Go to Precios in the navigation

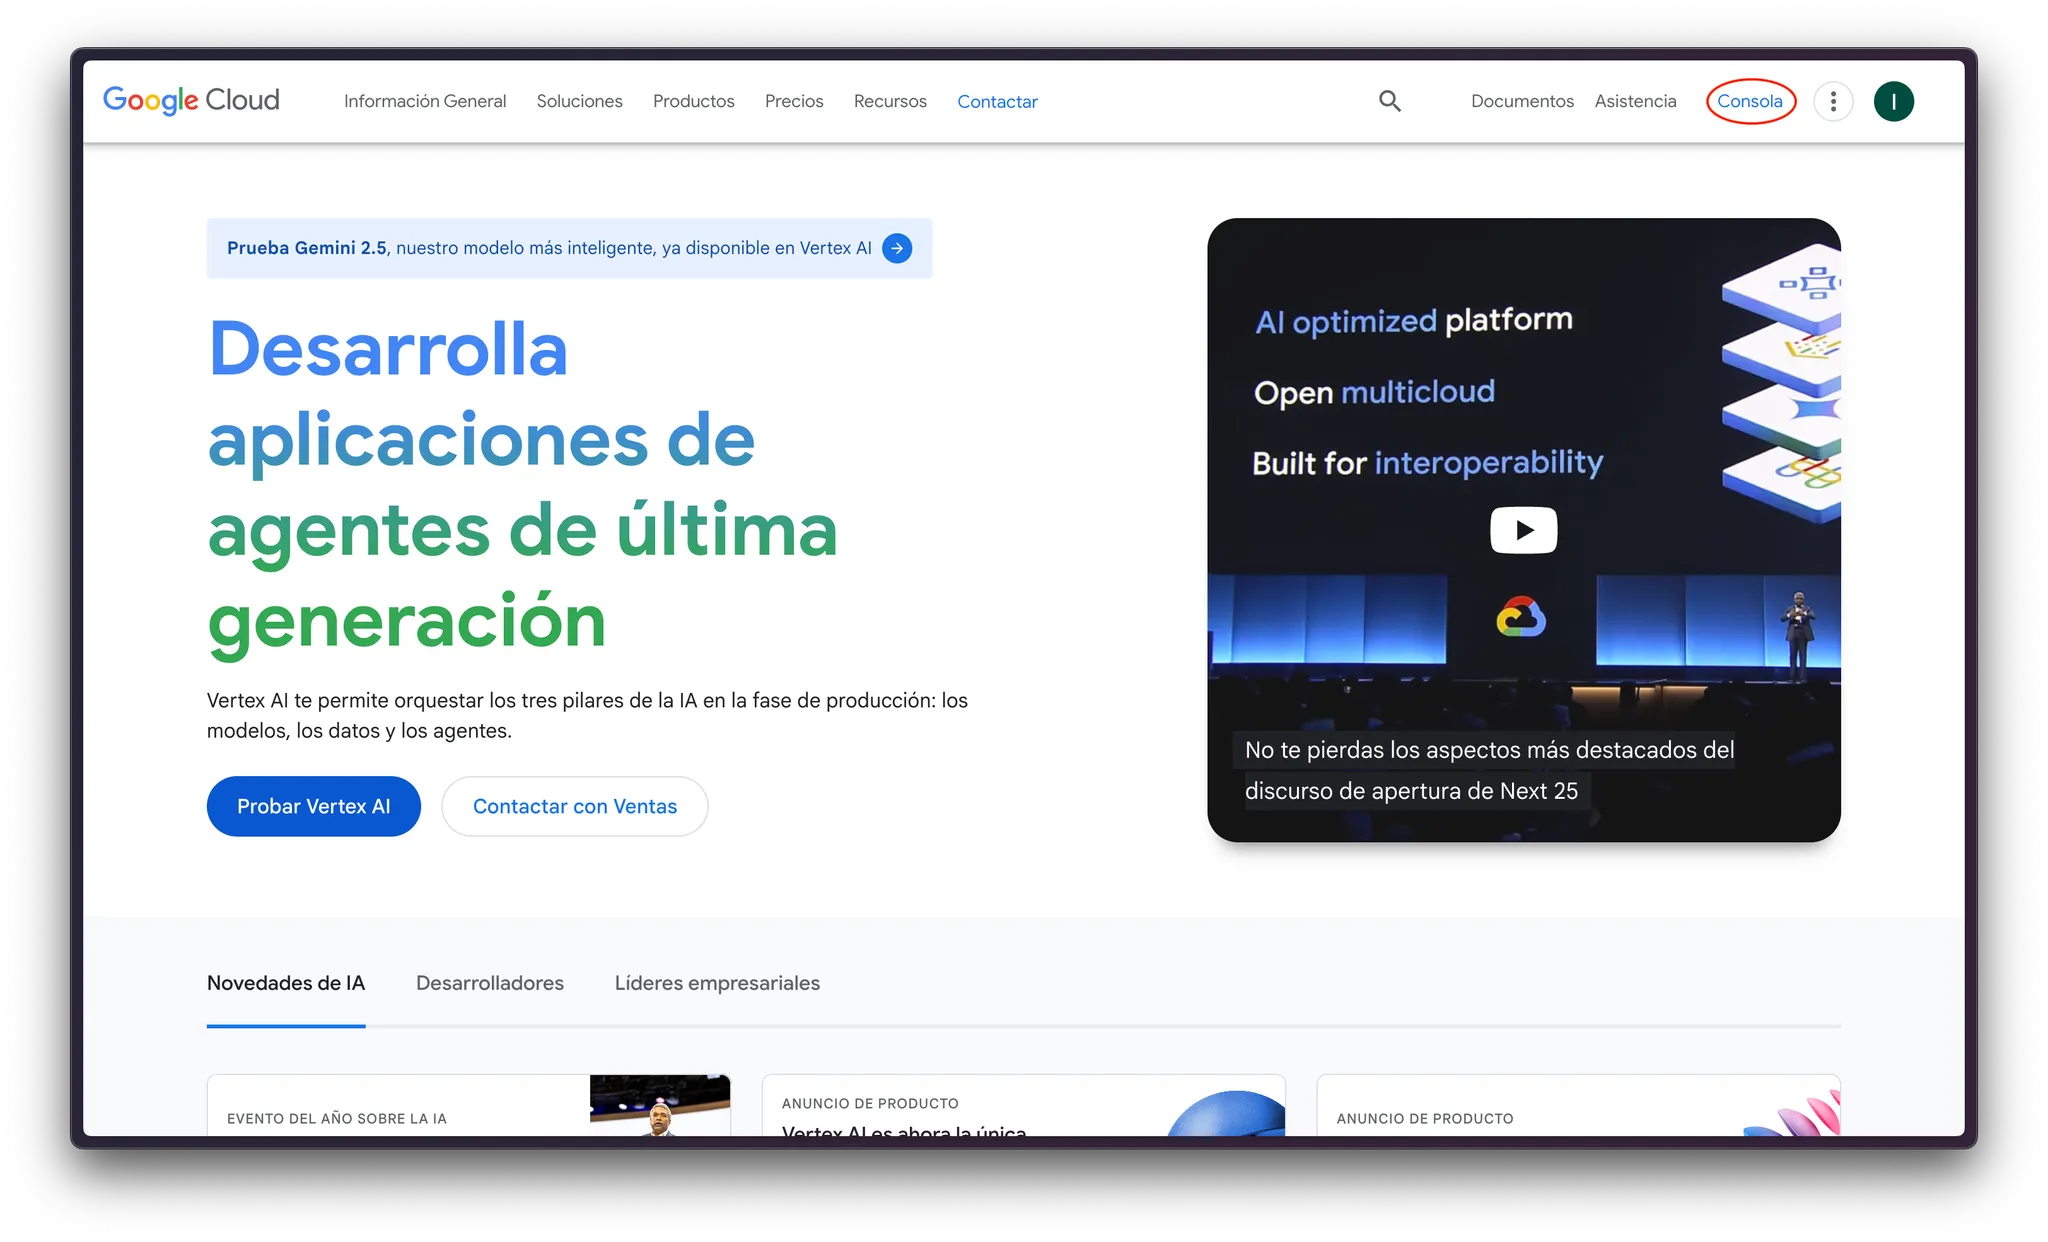pos(794,101)
